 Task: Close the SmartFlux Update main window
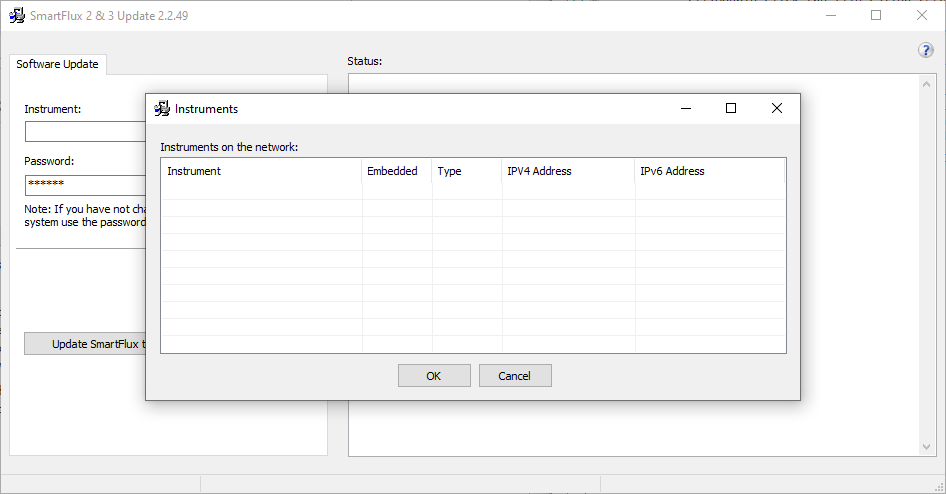922,15
